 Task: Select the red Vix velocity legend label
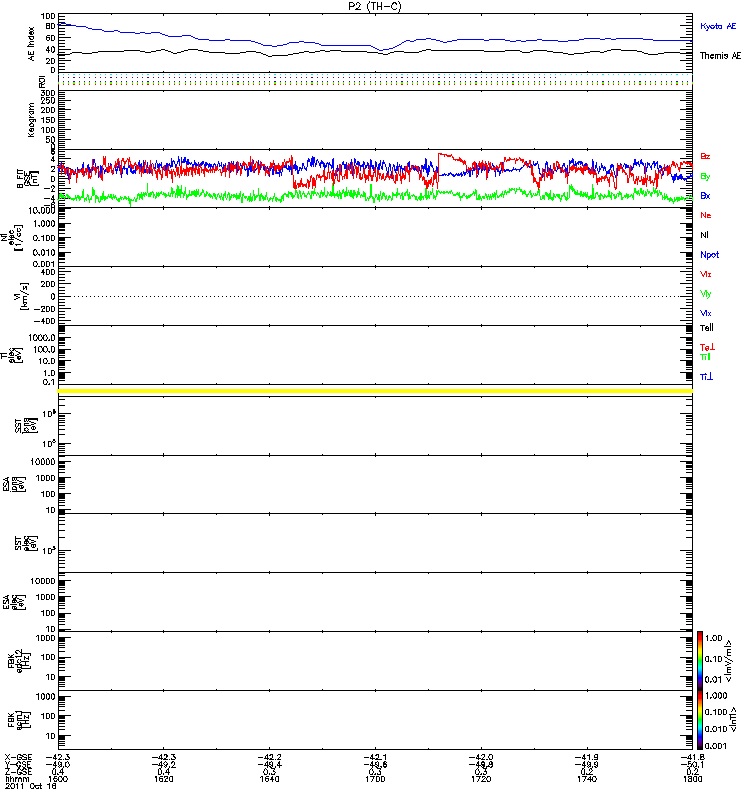pos(706,274)
